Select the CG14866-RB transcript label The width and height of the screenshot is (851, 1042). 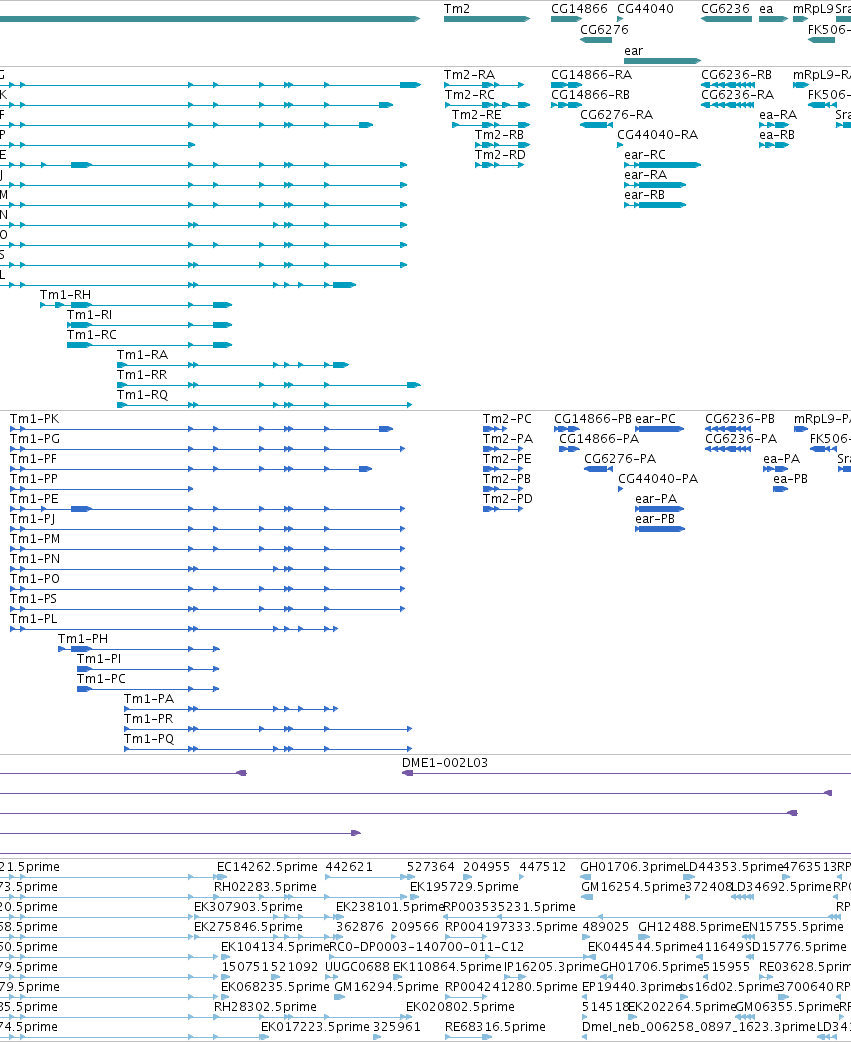590,94
